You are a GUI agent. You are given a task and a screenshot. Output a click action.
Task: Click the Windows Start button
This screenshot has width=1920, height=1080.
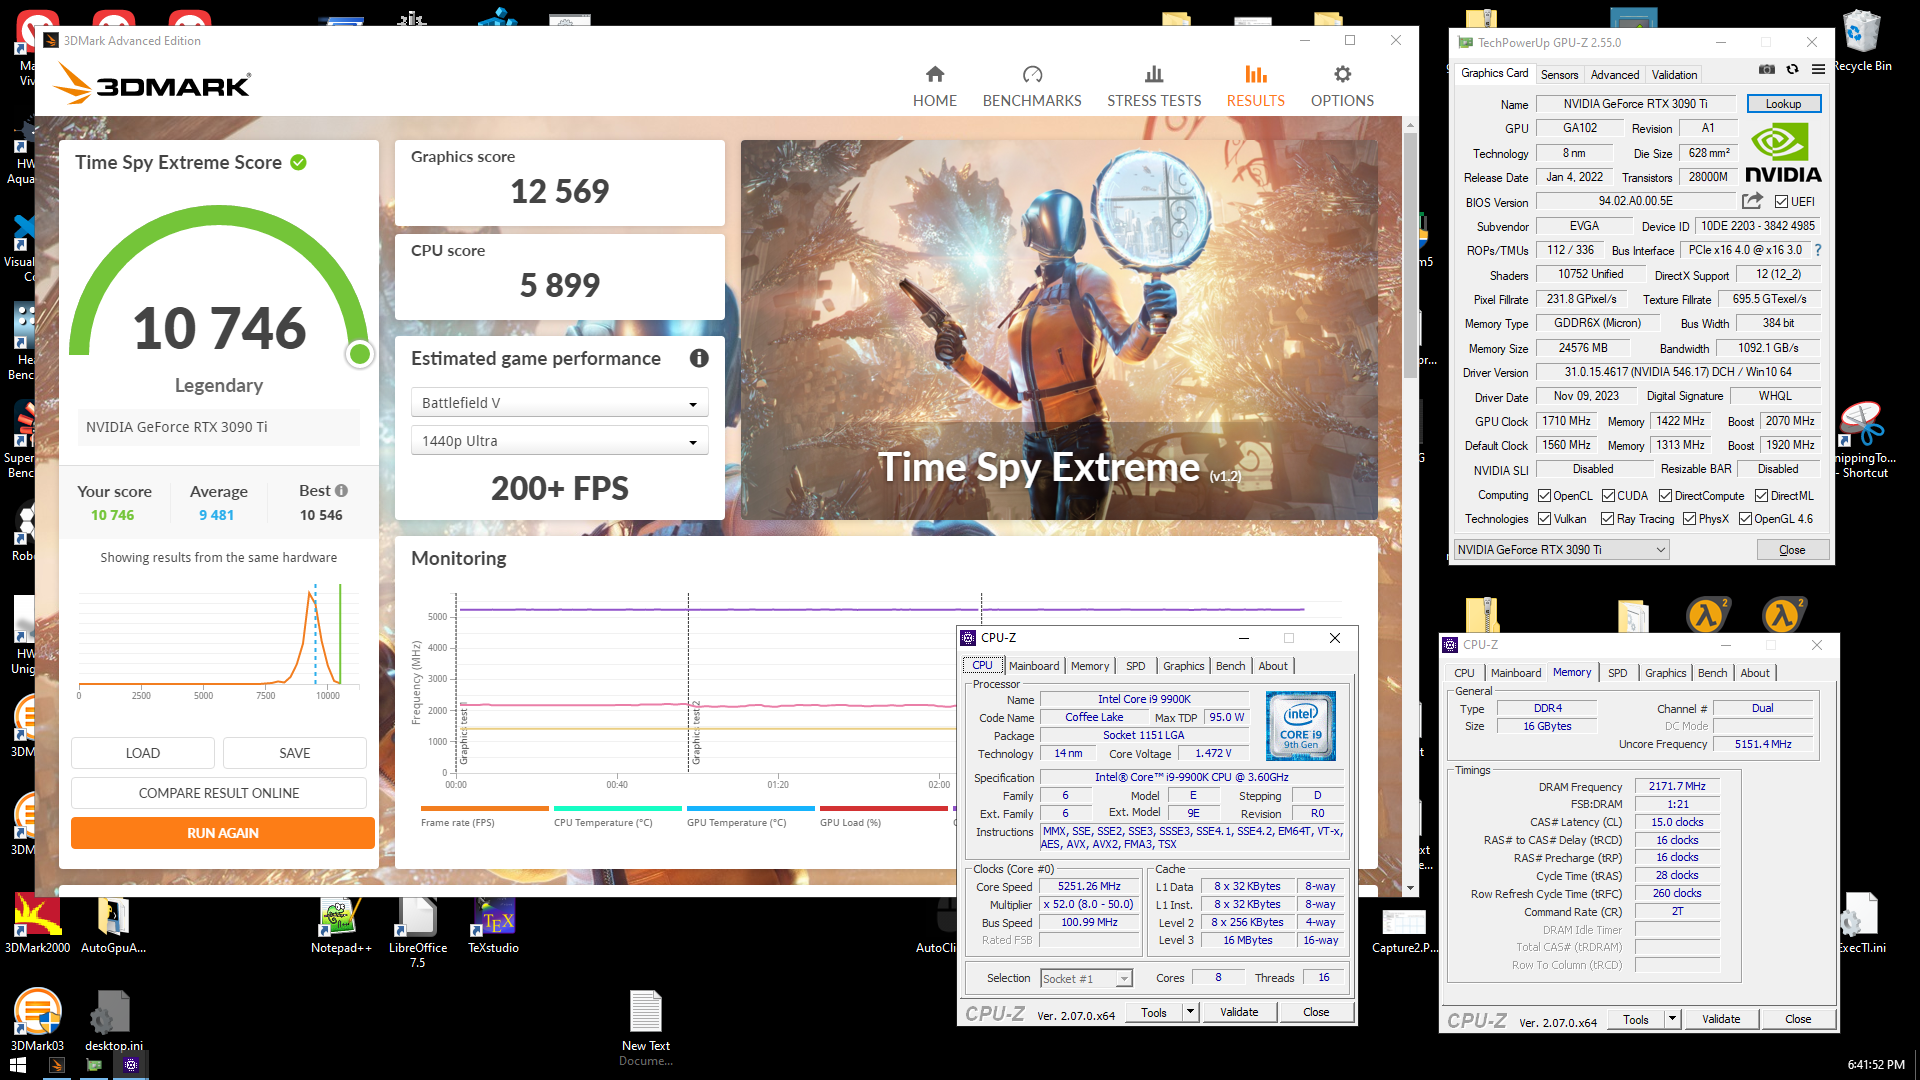click(18, 1065)
